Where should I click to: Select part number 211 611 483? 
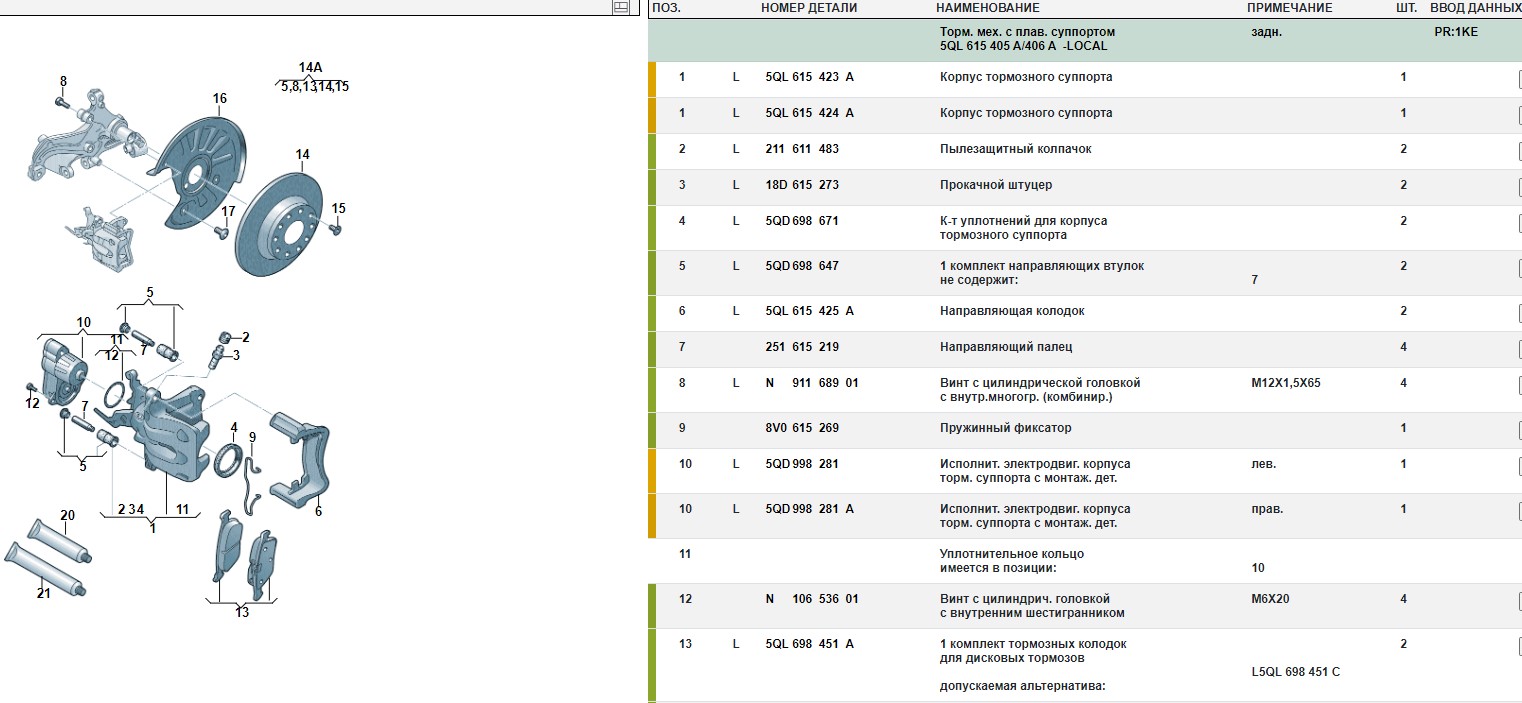(802, 149)
